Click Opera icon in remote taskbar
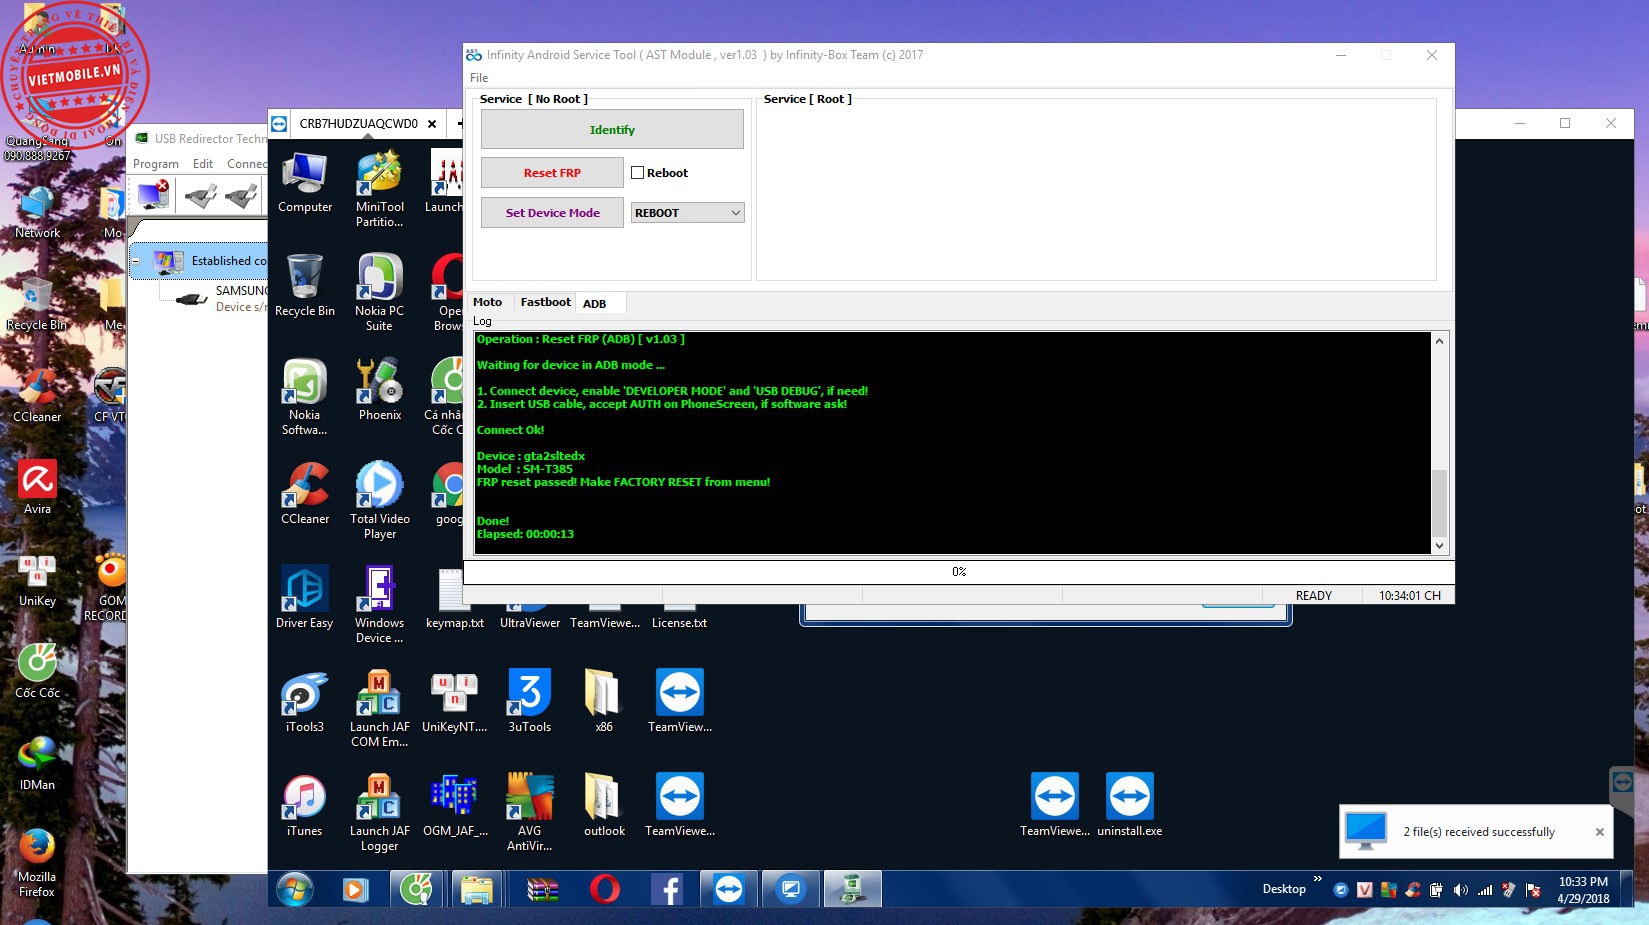Screen dimensions: 1649x925 tap(605, 889)
